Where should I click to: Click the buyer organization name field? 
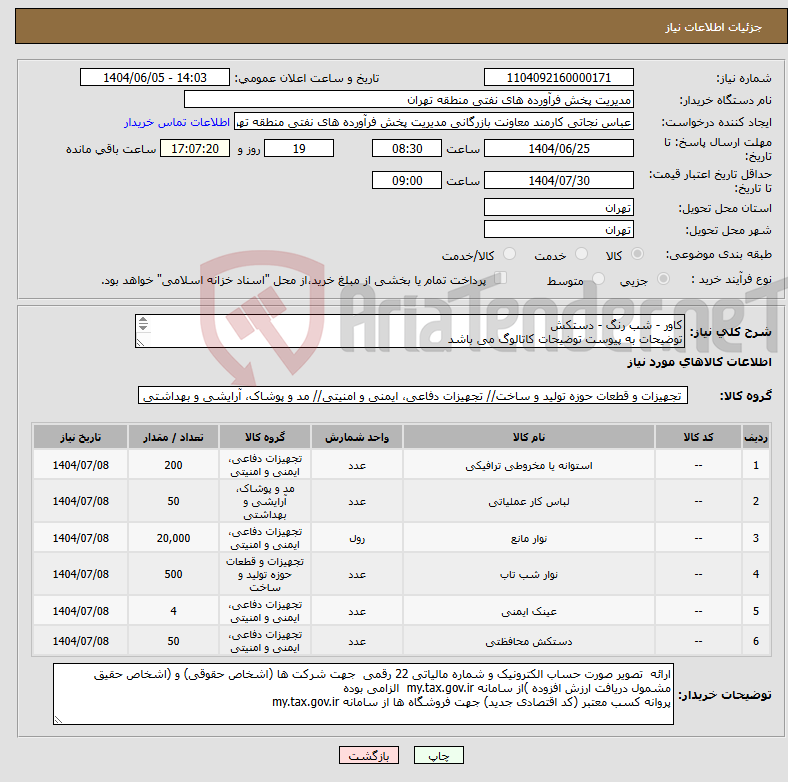(x=409, y=100)
